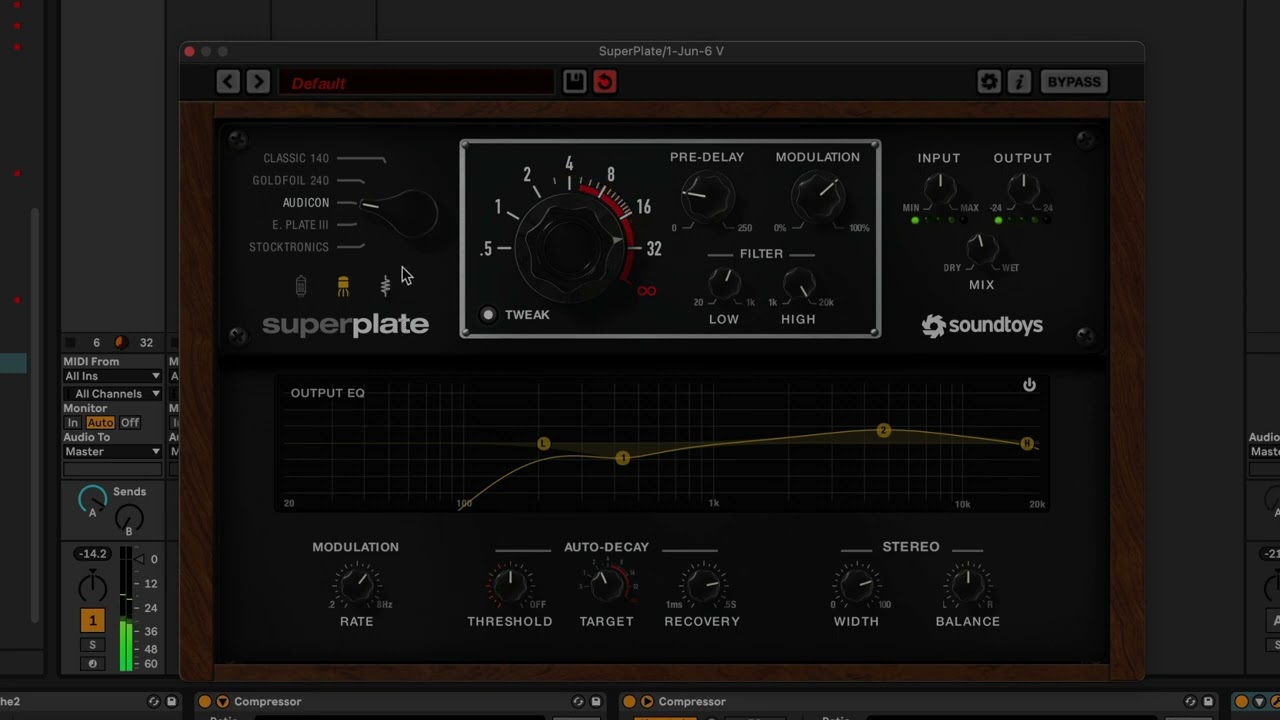1280x720 pixels.
Task: Select the L low-cut EQ node
Action: 543,443
